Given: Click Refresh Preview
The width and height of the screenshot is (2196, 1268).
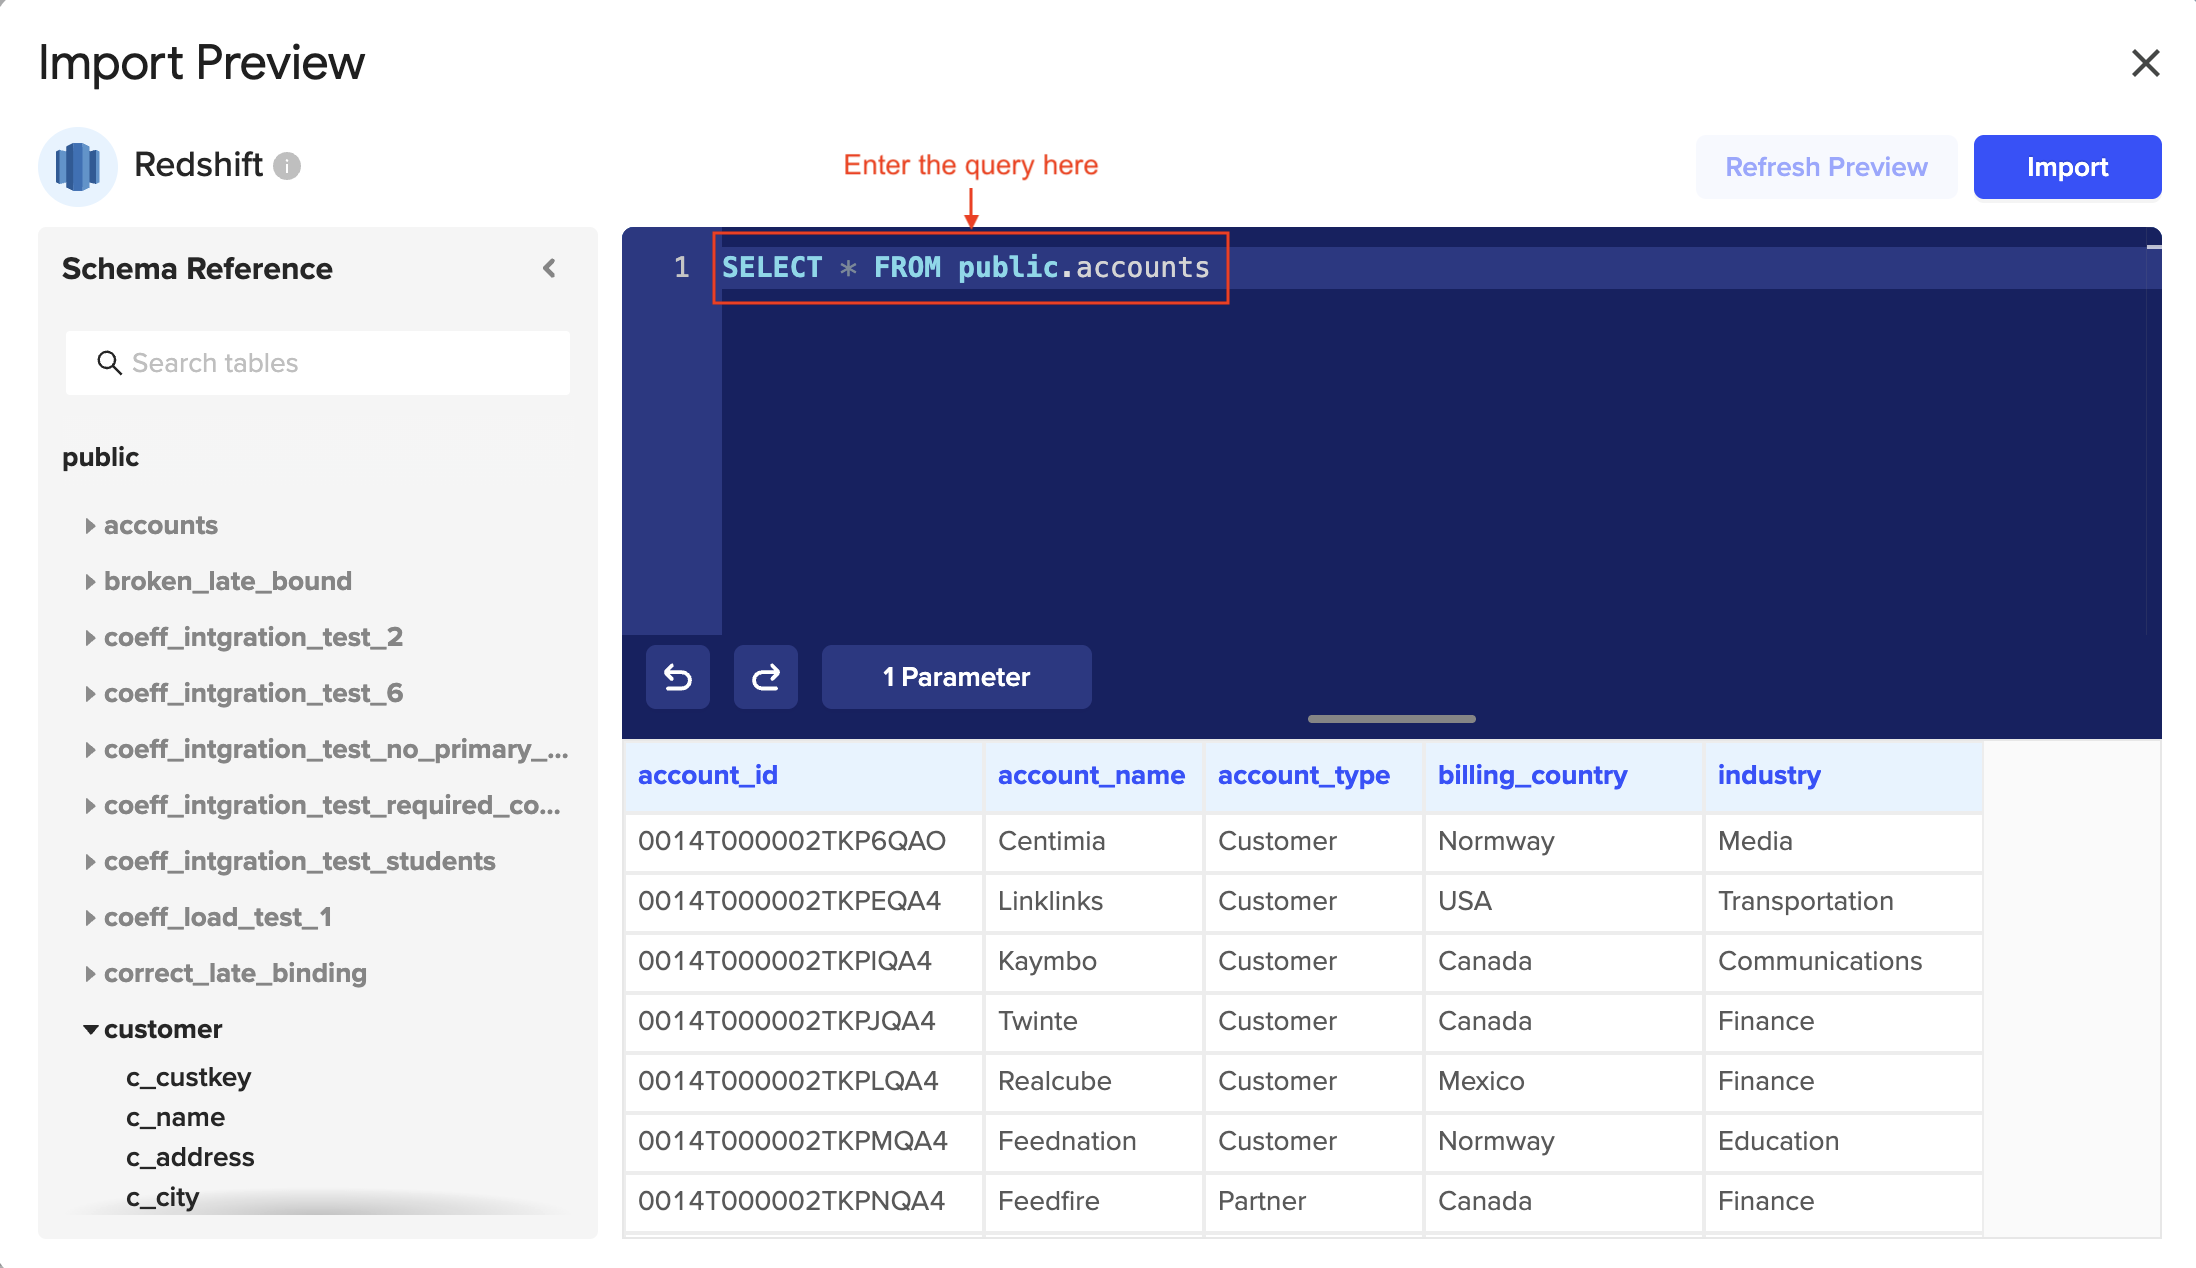Looking at the screenshot, I should (x=1826, y=167).
